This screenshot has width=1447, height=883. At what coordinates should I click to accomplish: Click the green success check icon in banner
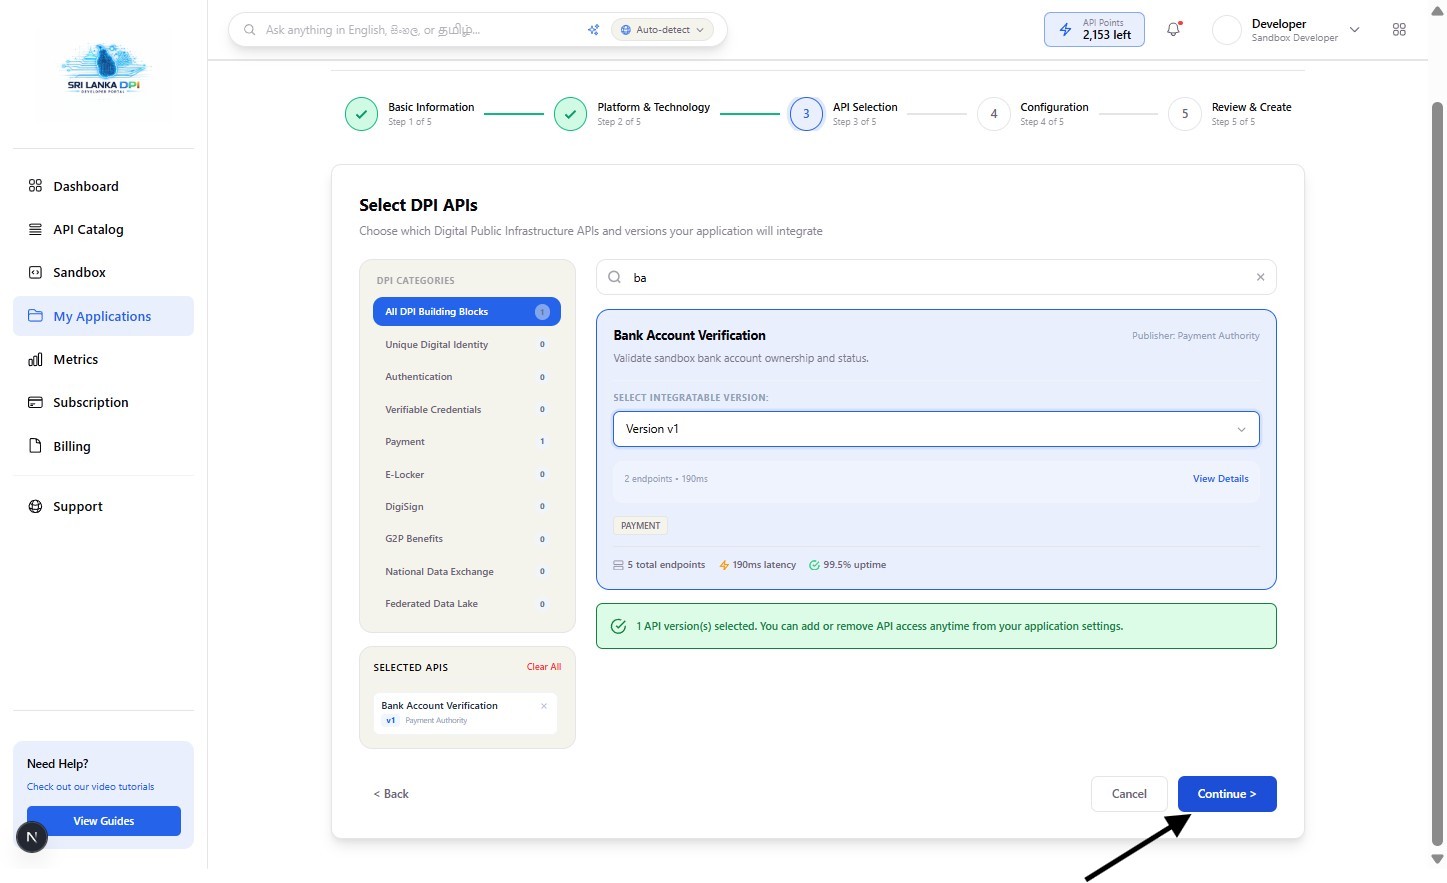click(x=619, y=627)
